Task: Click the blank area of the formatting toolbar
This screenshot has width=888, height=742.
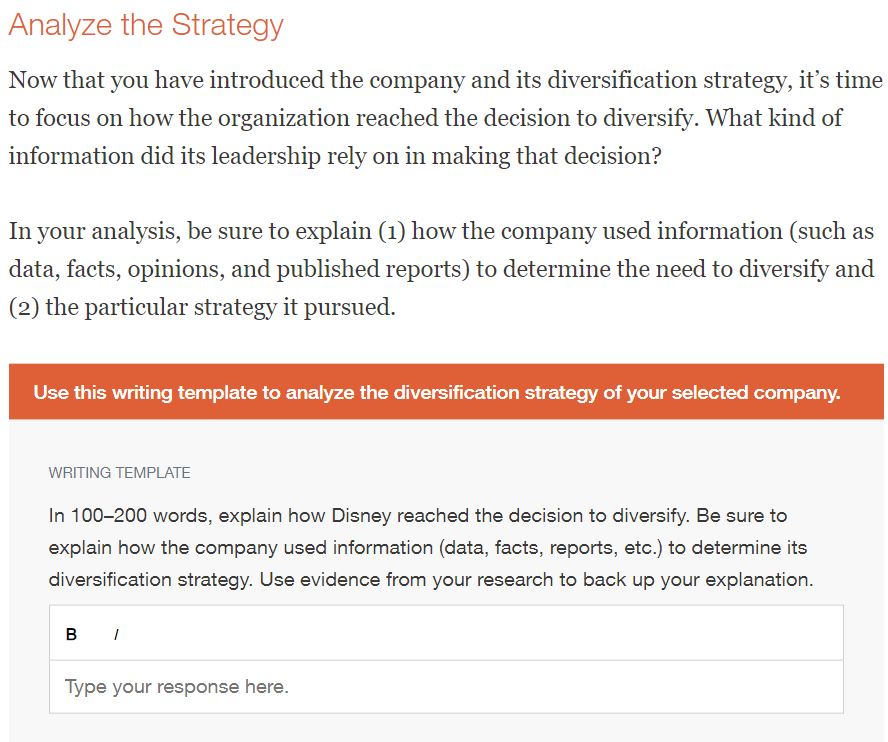Action: [x=480, y=634]
